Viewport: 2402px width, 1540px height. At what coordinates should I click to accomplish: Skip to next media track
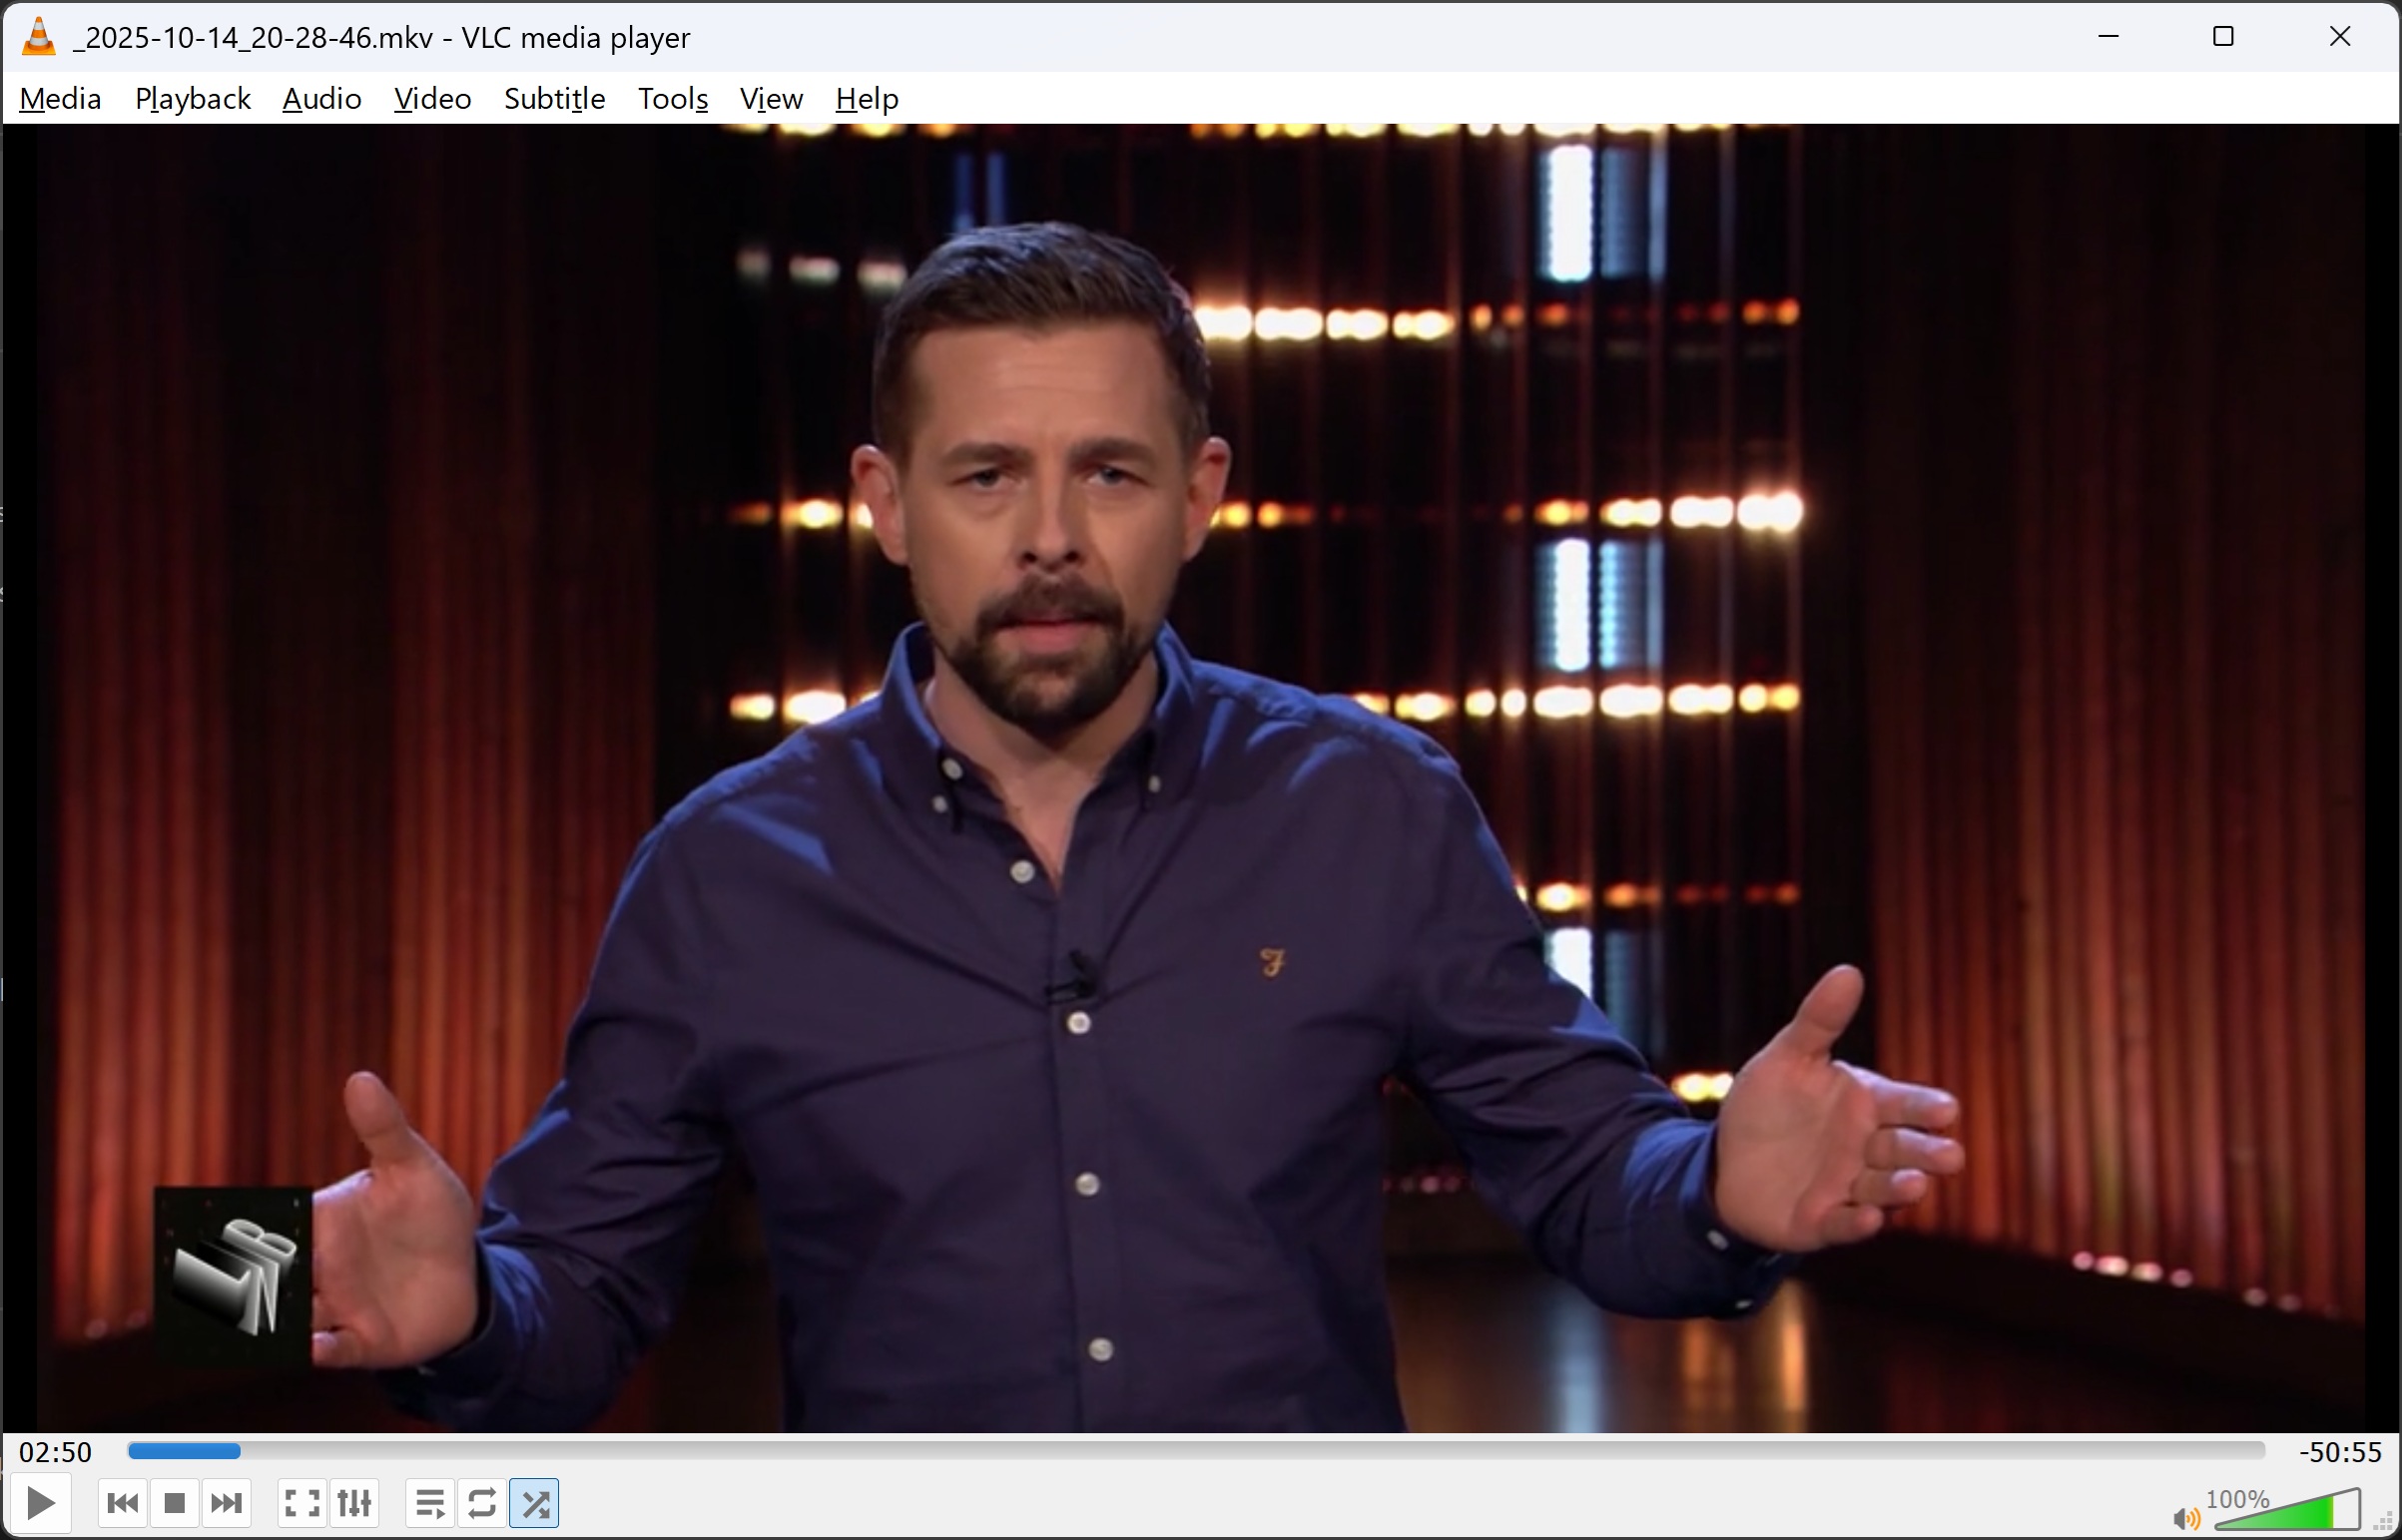pyautogui.click(x=227, y=1503)
